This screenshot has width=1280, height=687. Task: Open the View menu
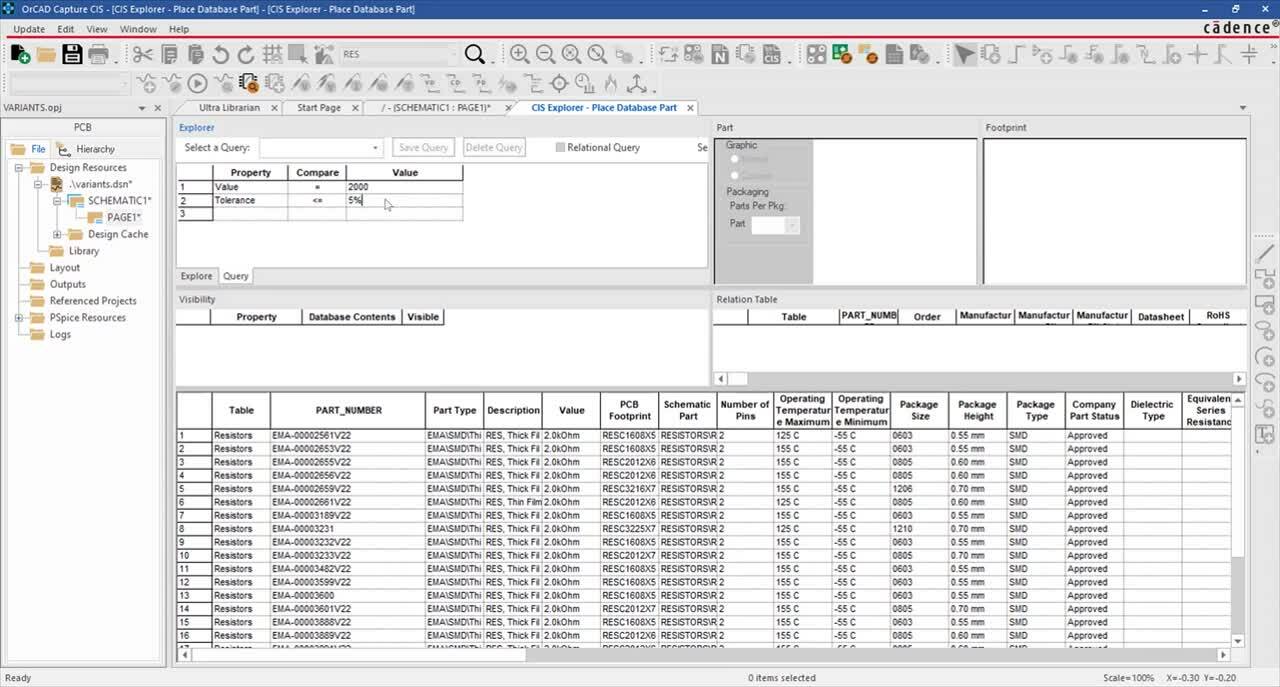(x=97, y=29)
